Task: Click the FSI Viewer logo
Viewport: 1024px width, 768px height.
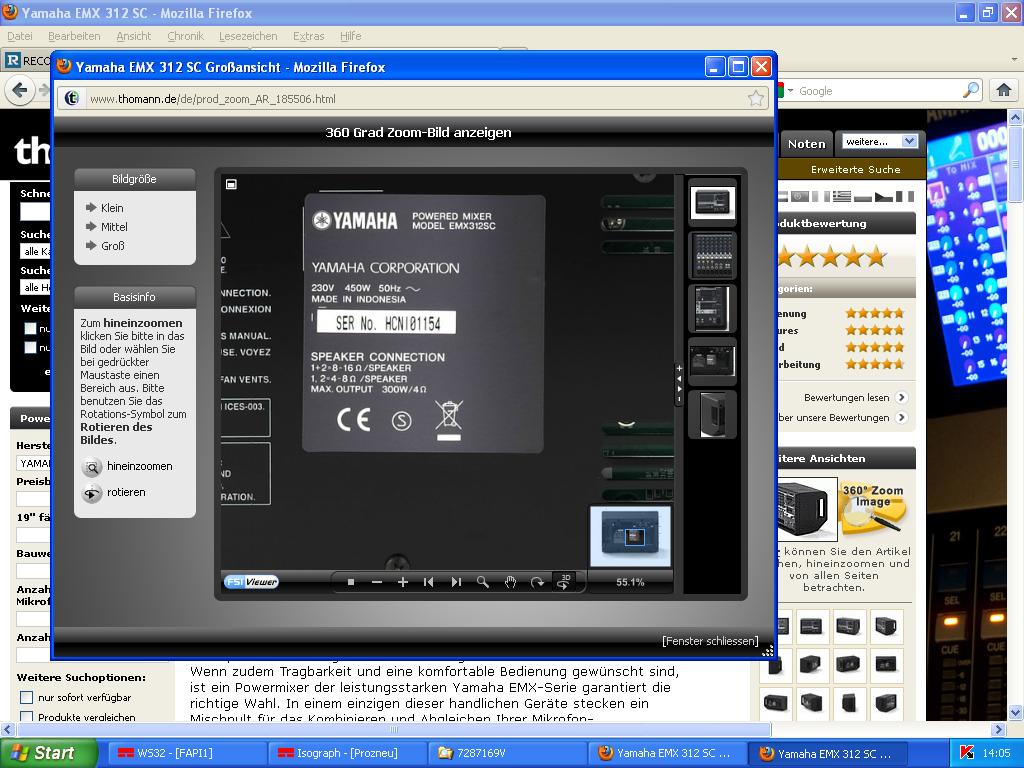Action: (x=251, y=582)
